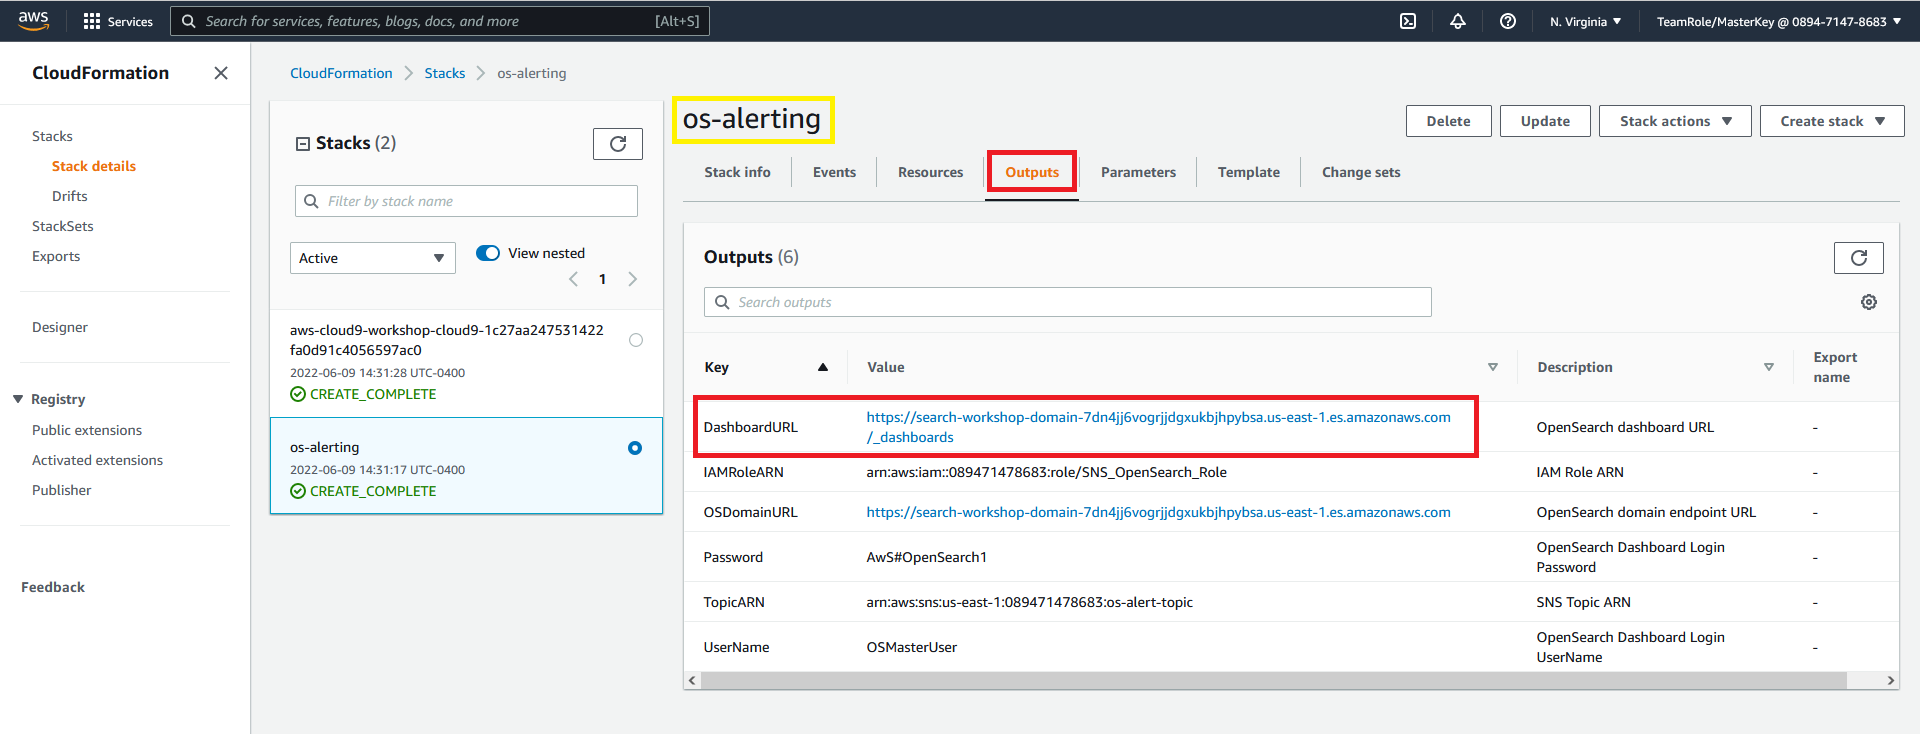Screen dimensions: 1920x734
Task: Sort outputs by Value column arrow
Action: [x=1493, y=367]
